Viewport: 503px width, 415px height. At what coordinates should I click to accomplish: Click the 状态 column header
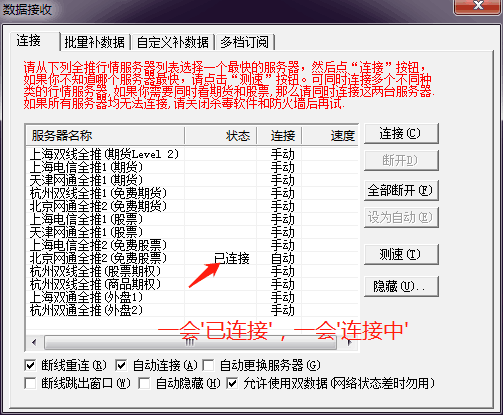pyautogui.click(x=221, y=135)
